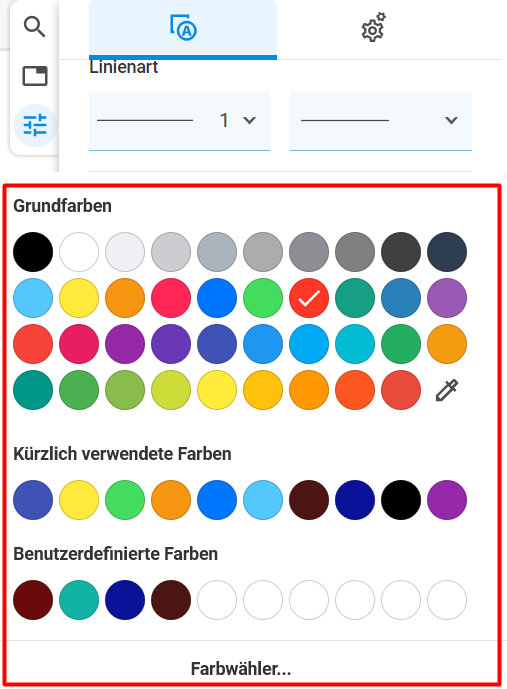This screenshot has width=507, height=689.
Task: Choose the lime yellow-green swatch in the fourth row
Action: tap(171, 390)
